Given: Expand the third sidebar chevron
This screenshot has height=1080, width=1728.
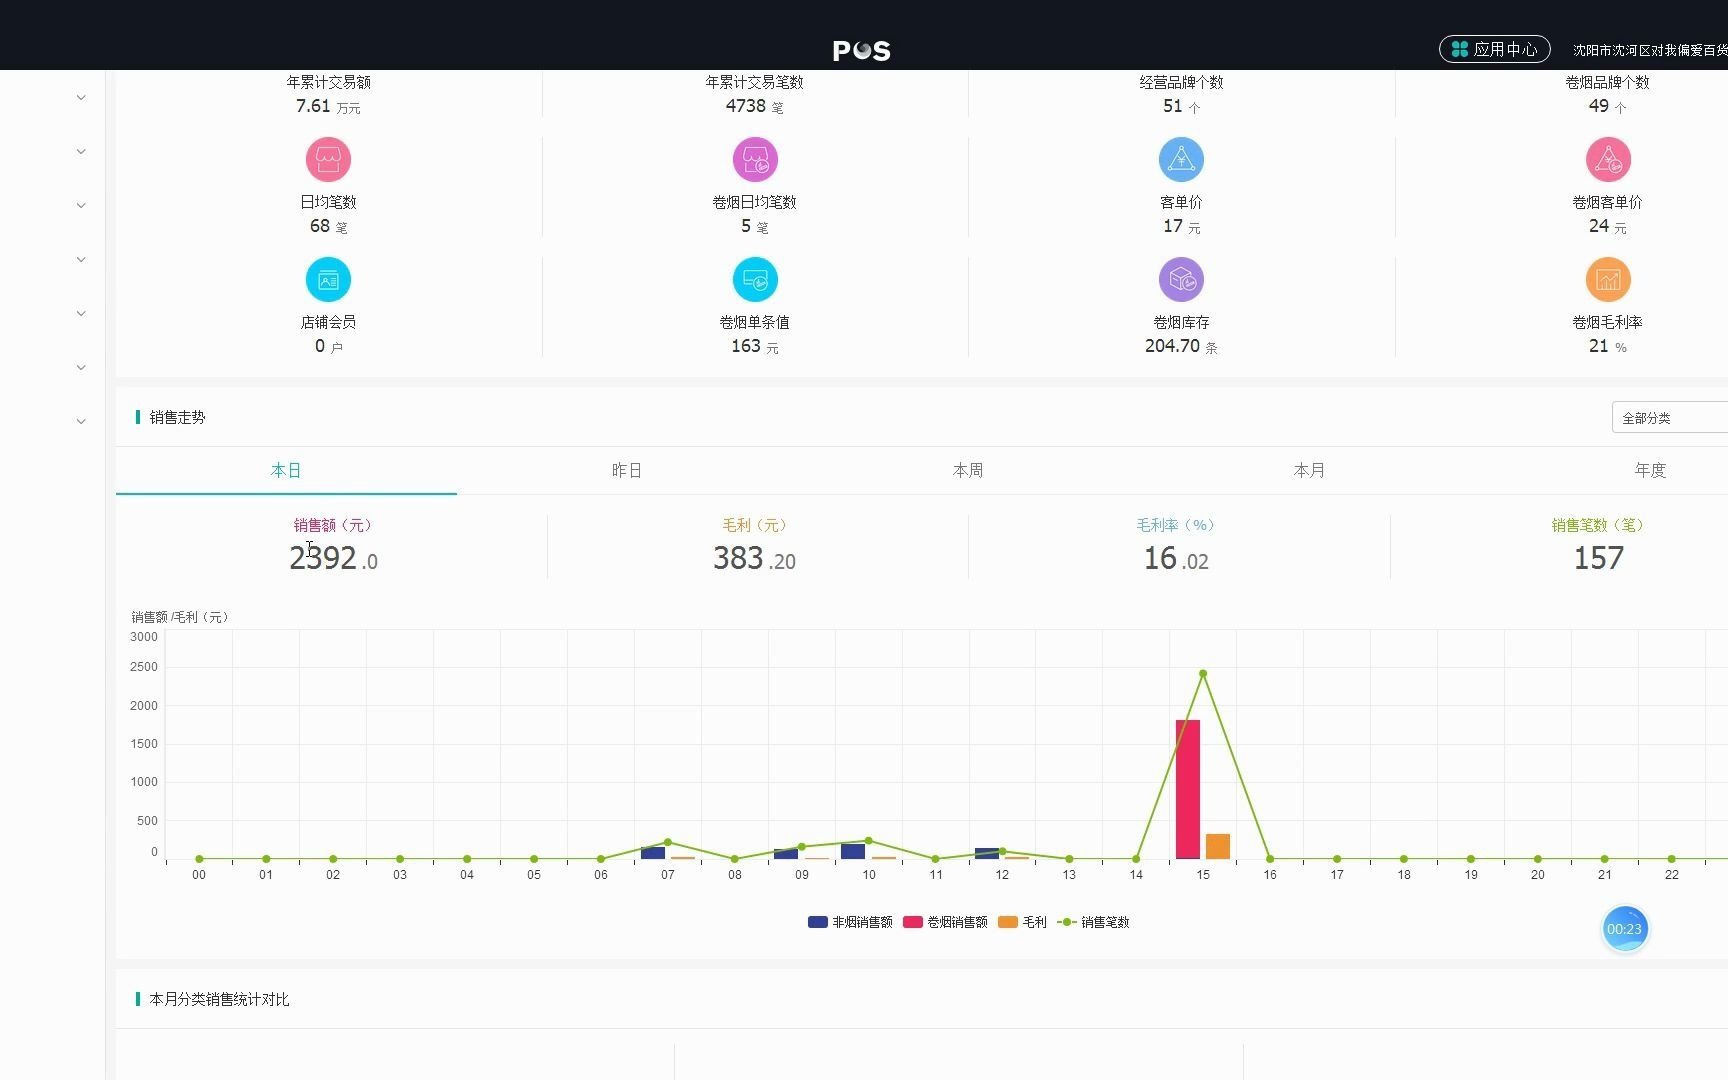Looking at the screenshot, I should click(81, 206).
